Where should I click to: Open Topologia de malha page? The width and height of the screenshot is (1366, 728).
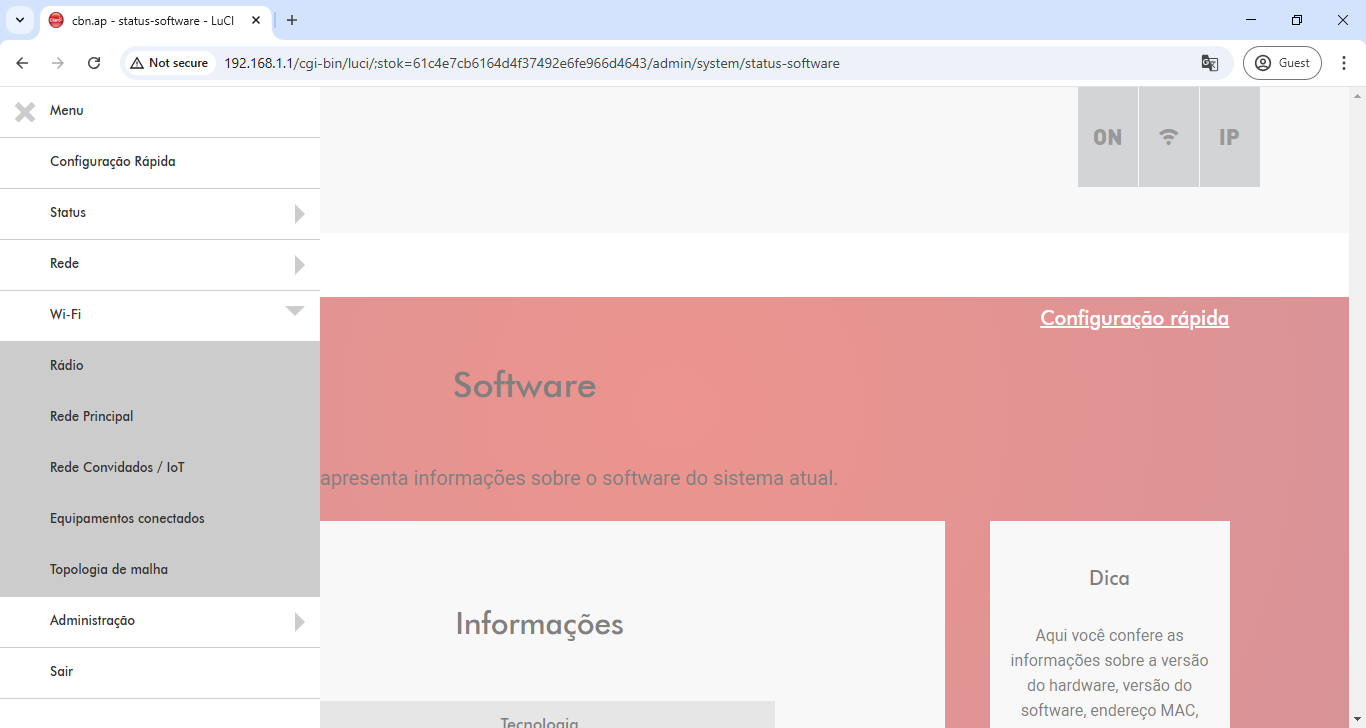coord(109,570)
